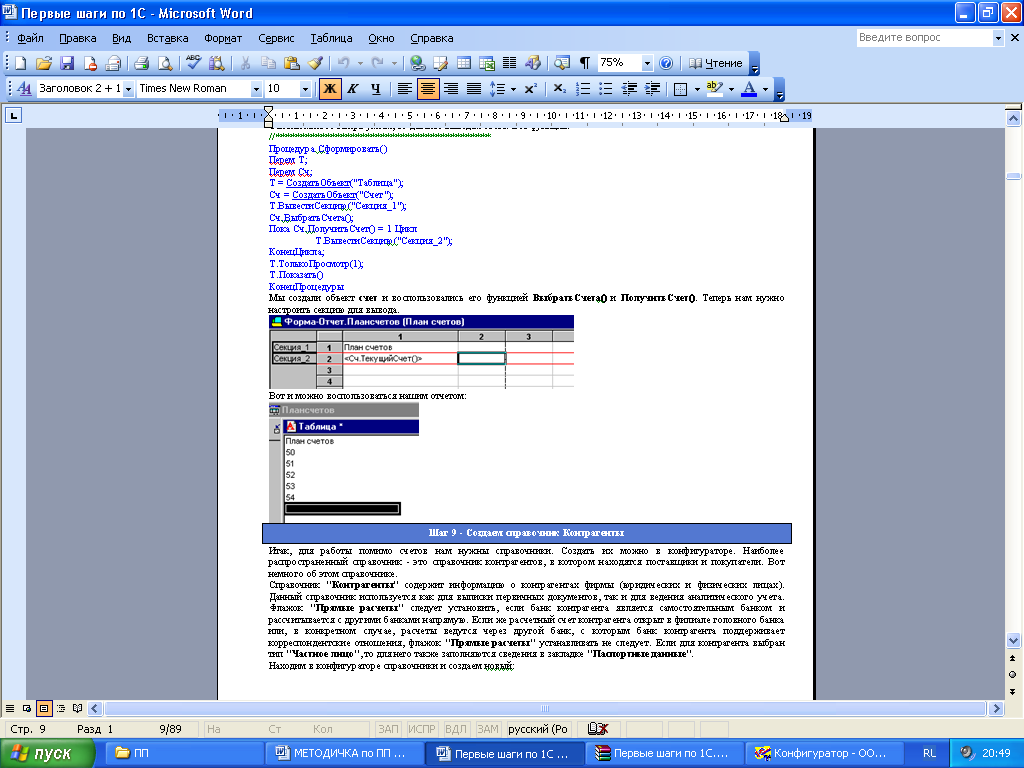Cut selection with the scissors icon

tap(245, 63)
